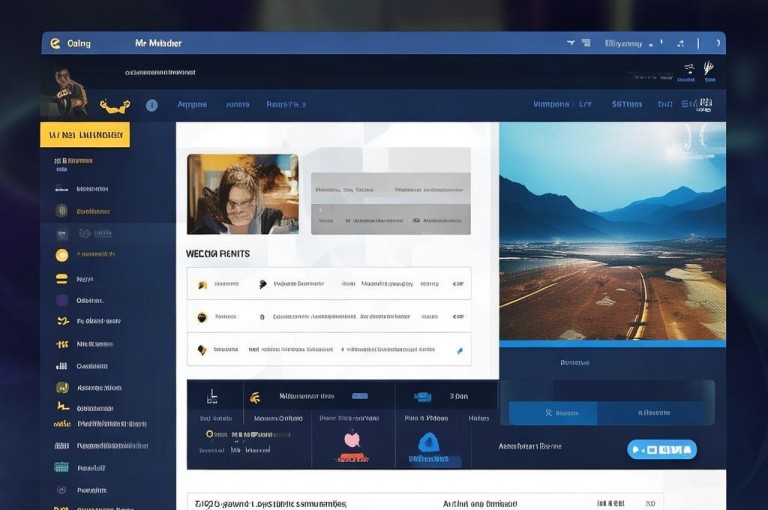Click the yellow logo icon in title bar
The image size is (768, 510).
point(55,44)
